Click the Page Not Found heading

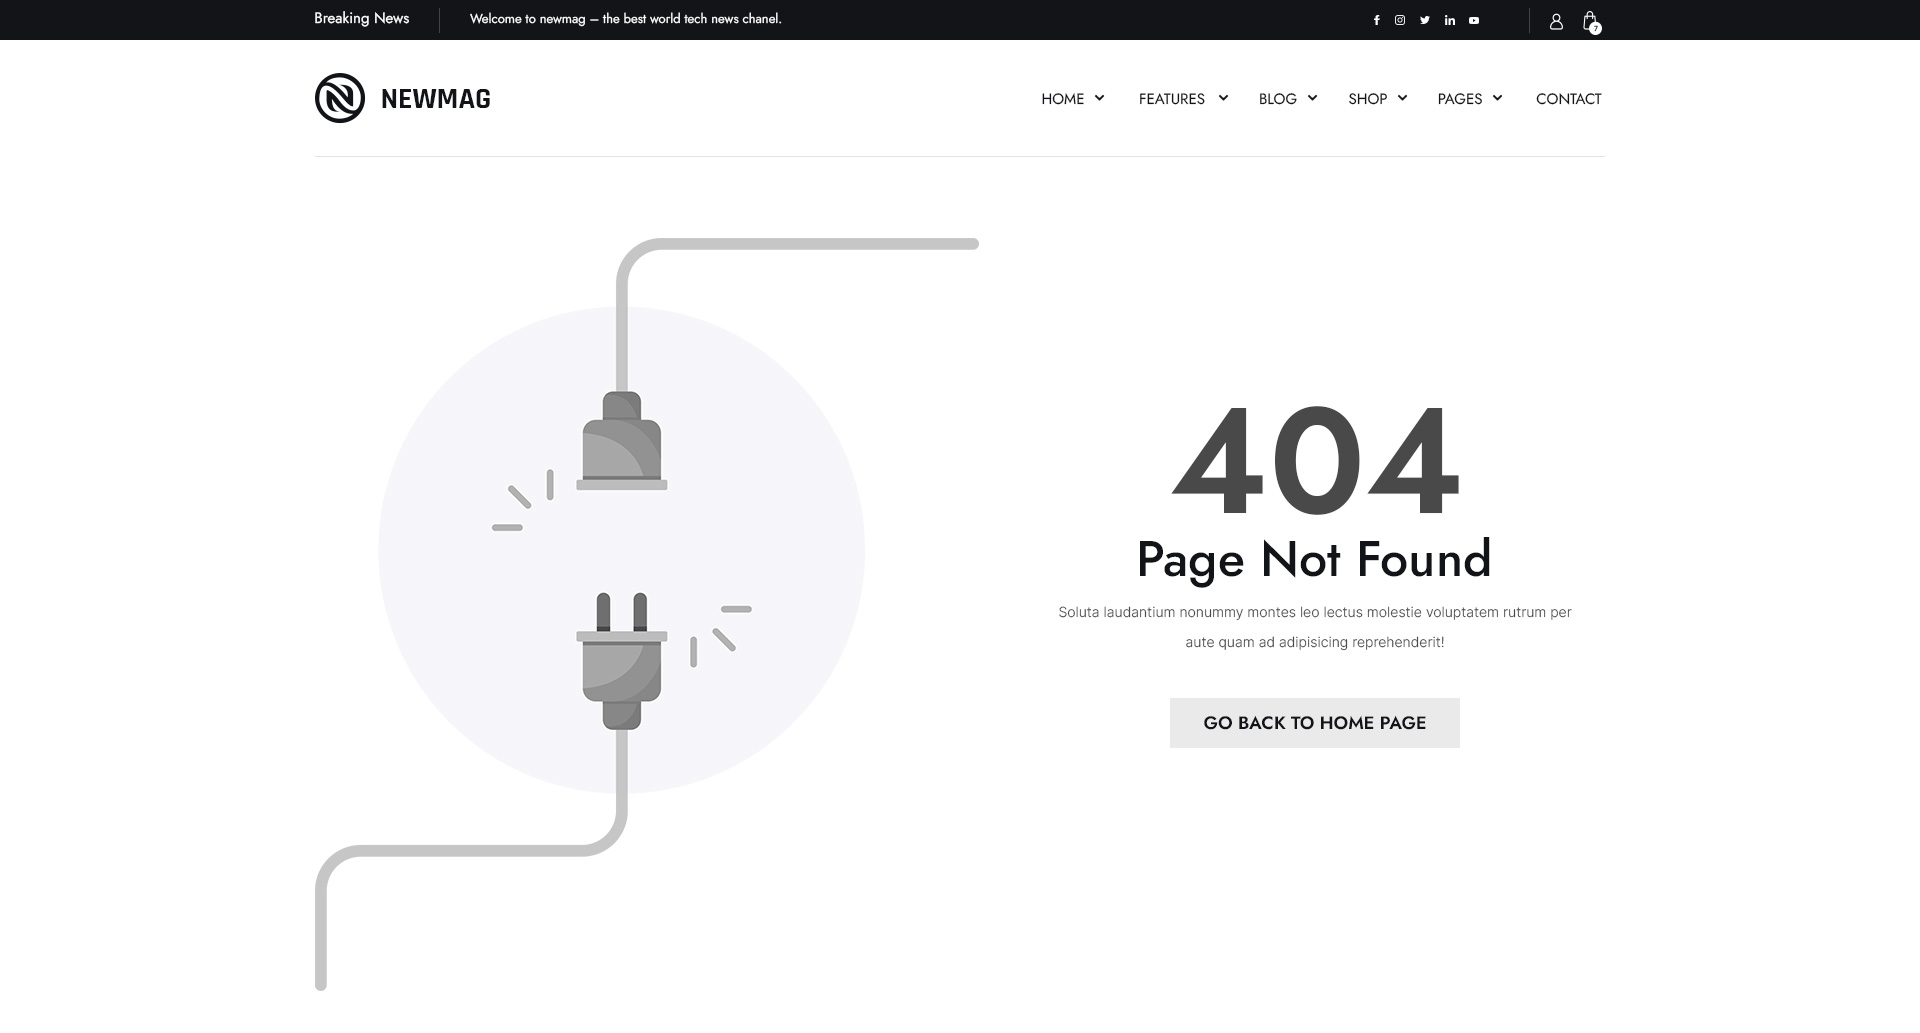(x=1314, y=559)
